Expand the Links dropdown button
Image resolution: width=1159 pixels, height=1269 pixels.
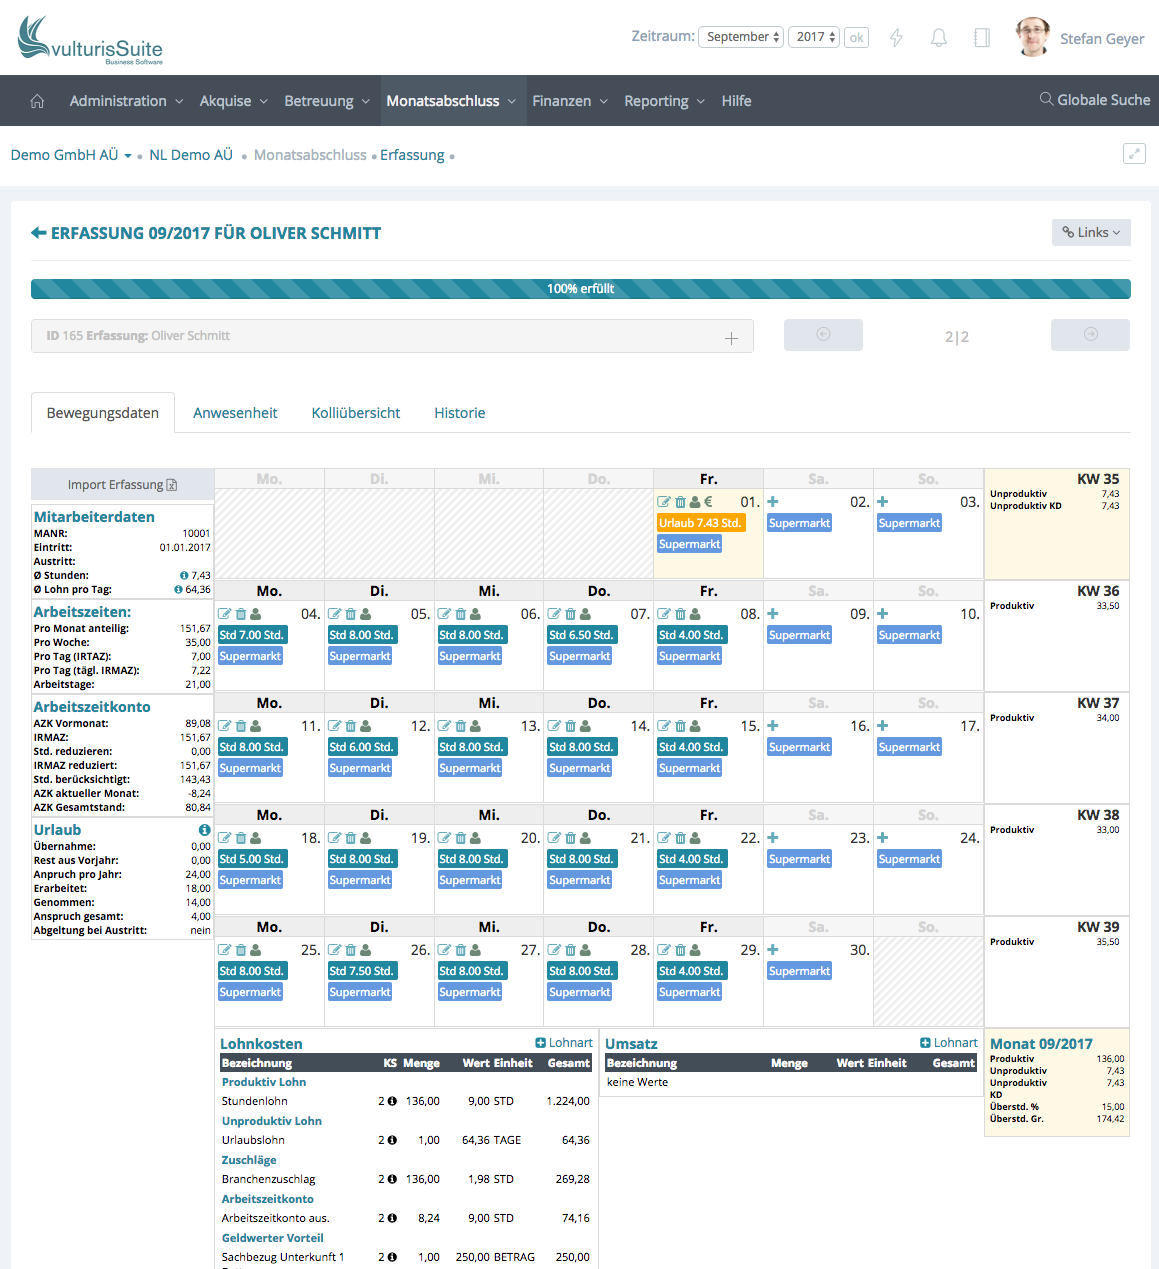1091,232
